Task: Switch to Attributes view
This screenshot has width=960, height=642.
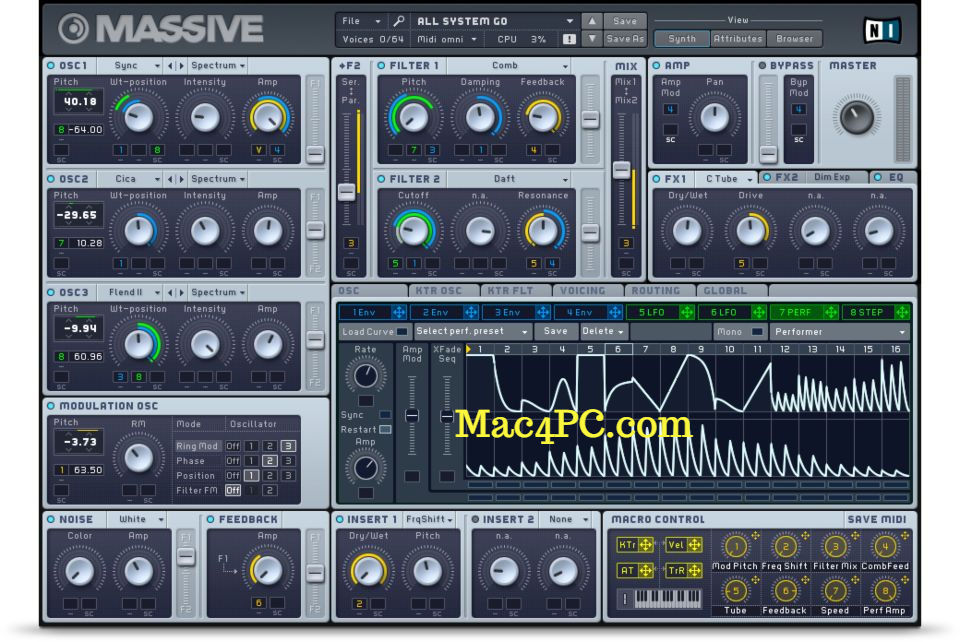Action: 738,39
